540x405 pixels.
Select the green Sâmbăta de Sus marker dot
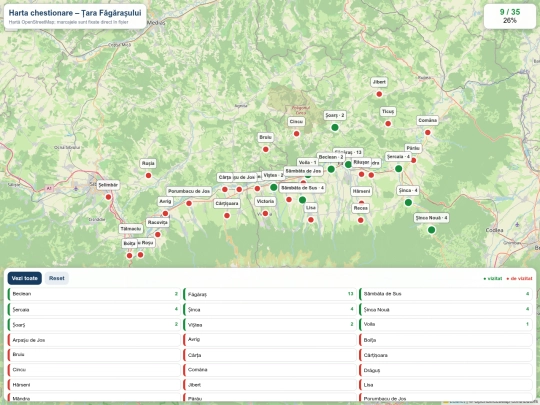302,200
